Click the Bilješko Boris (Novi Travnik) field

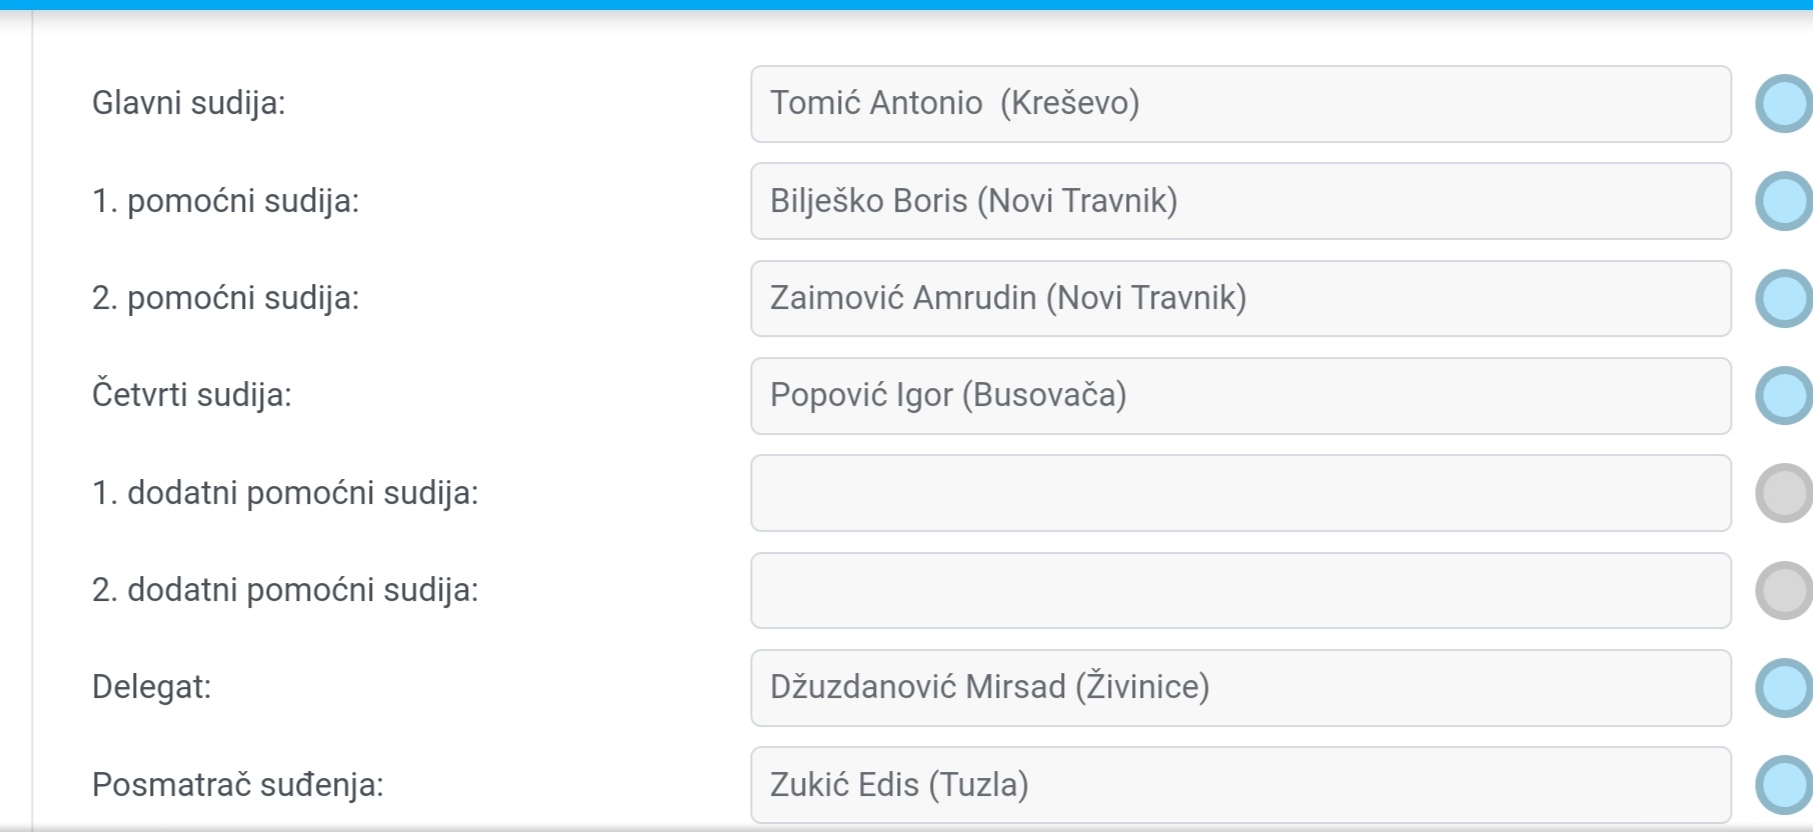click(x=1241, y=201)
